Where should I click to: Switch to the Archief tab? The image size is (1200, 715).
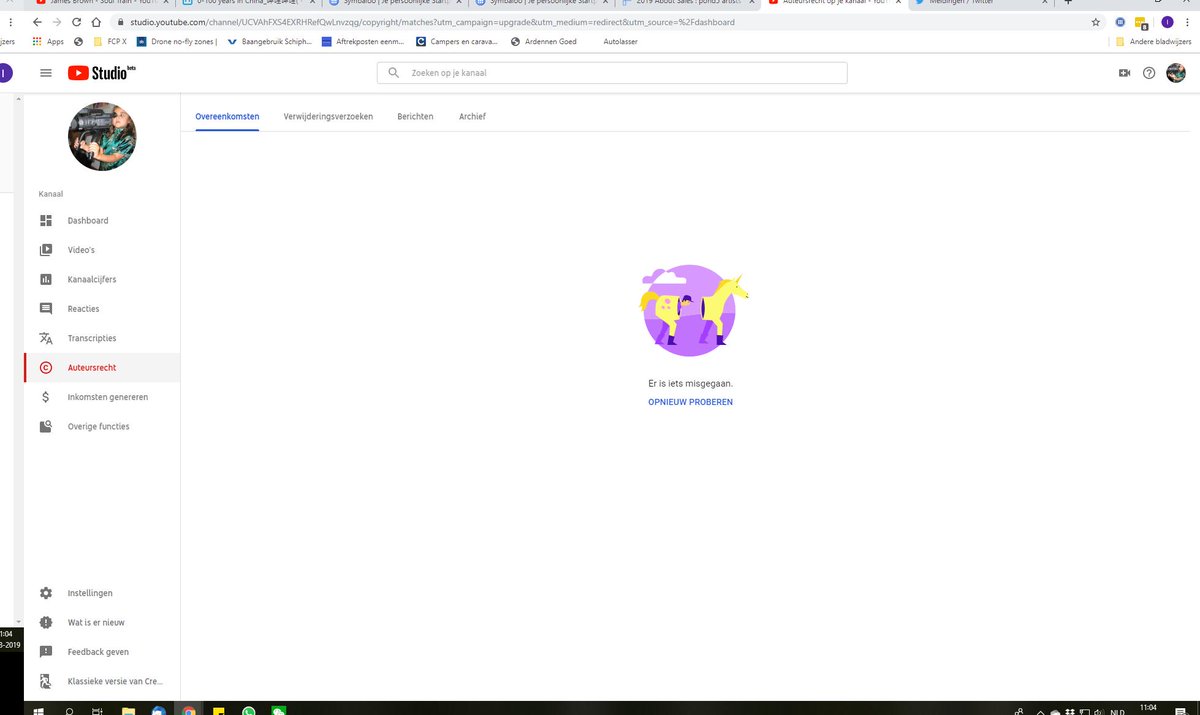[472, 117]
